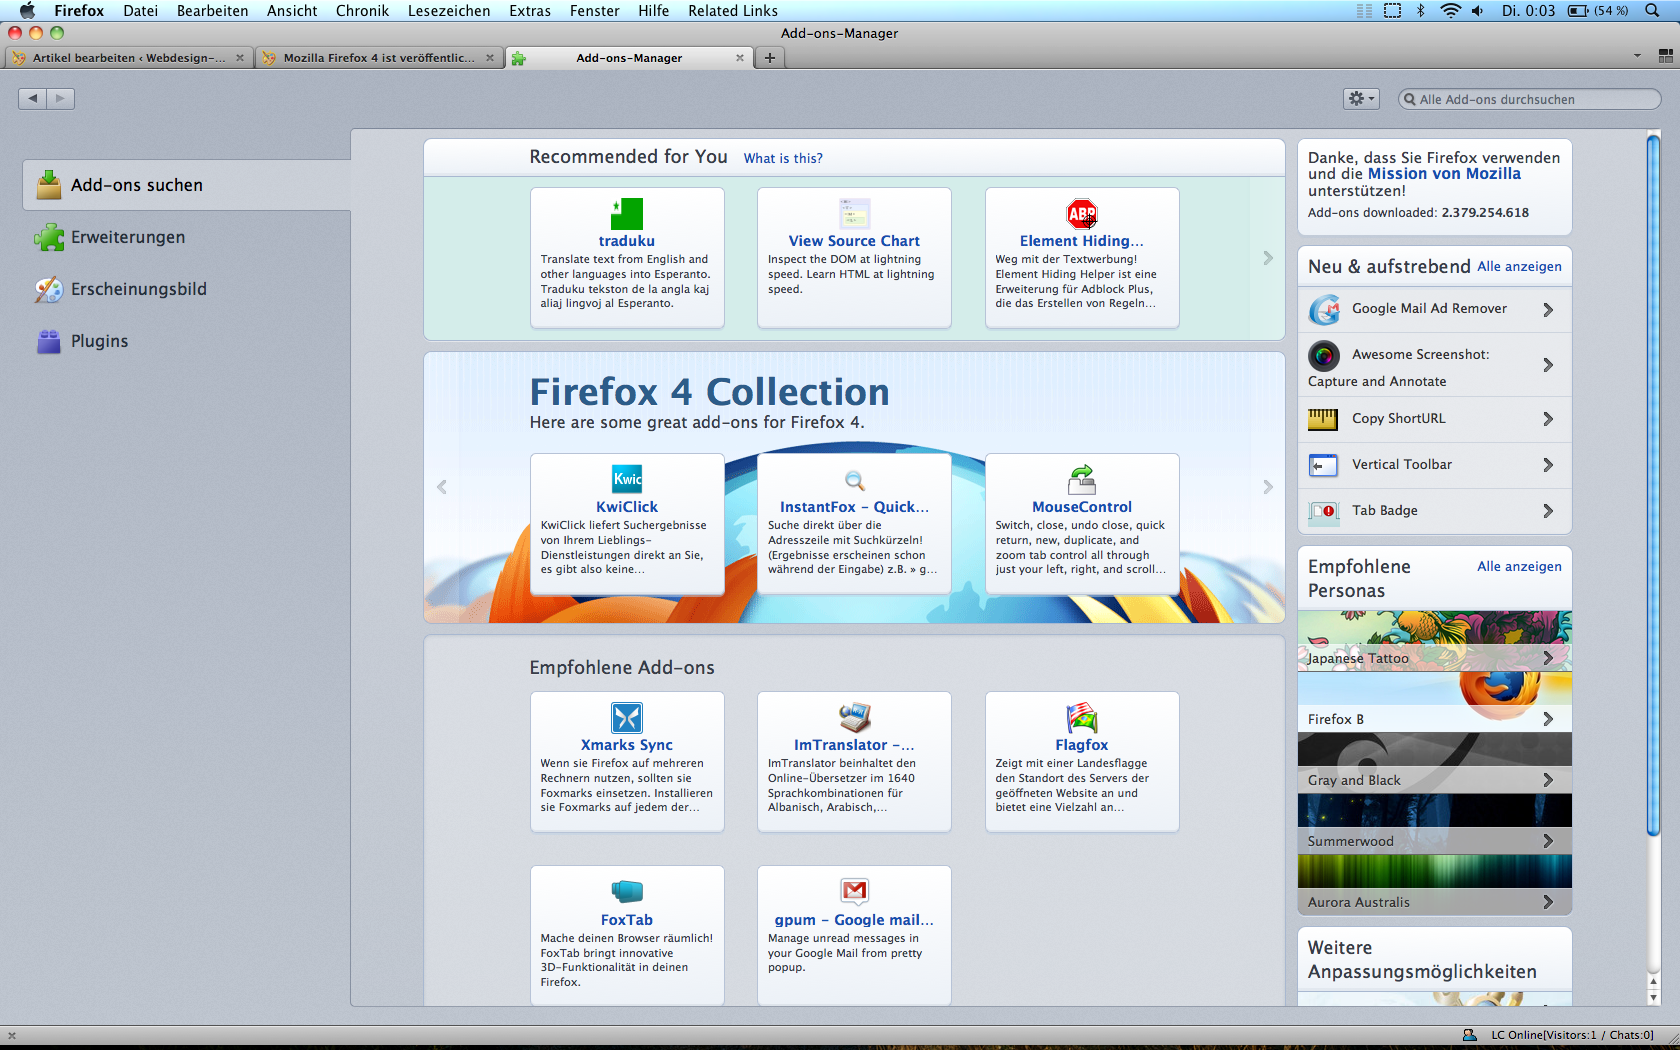1680x1050 pixels.
Task: Switch to Artikel bearbeiten Webdesign tab
Action: [128, 58]
